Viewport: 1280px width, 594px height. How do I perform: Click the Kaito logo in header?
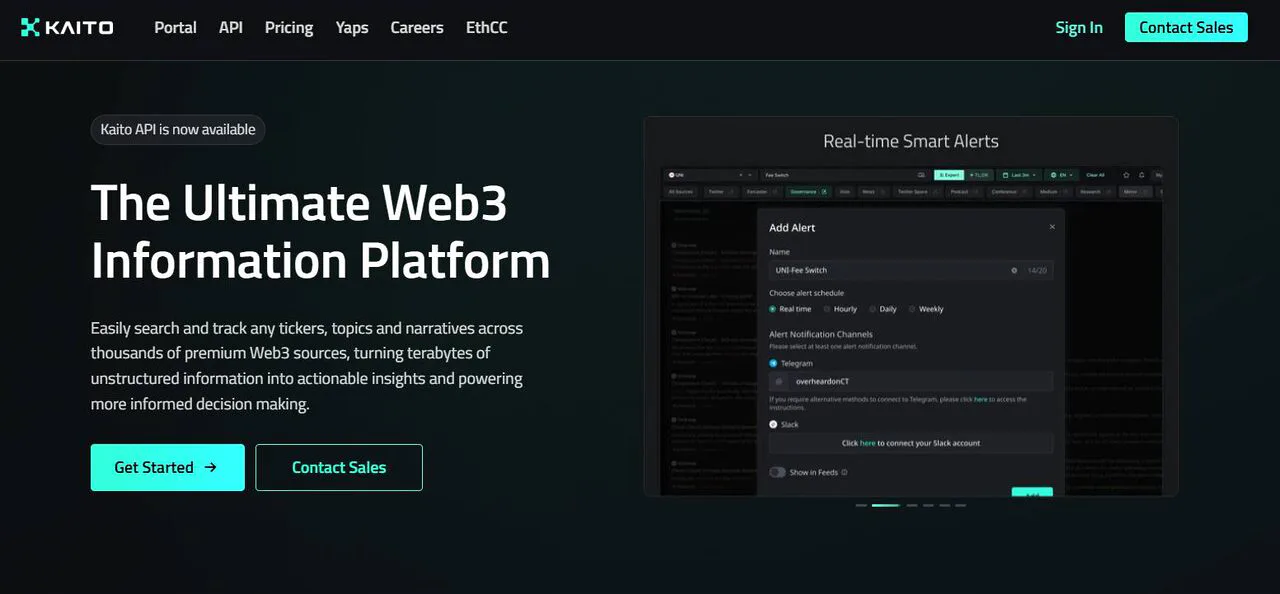(67, 27)
